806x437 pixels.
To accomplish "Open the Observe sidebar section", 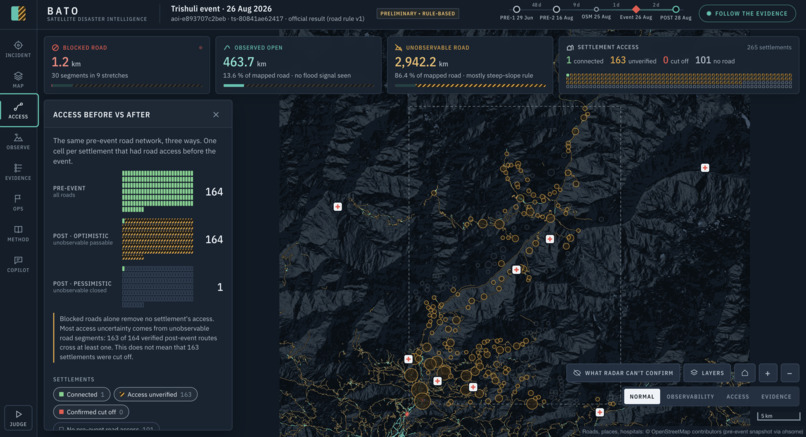I will click(18, 141).
